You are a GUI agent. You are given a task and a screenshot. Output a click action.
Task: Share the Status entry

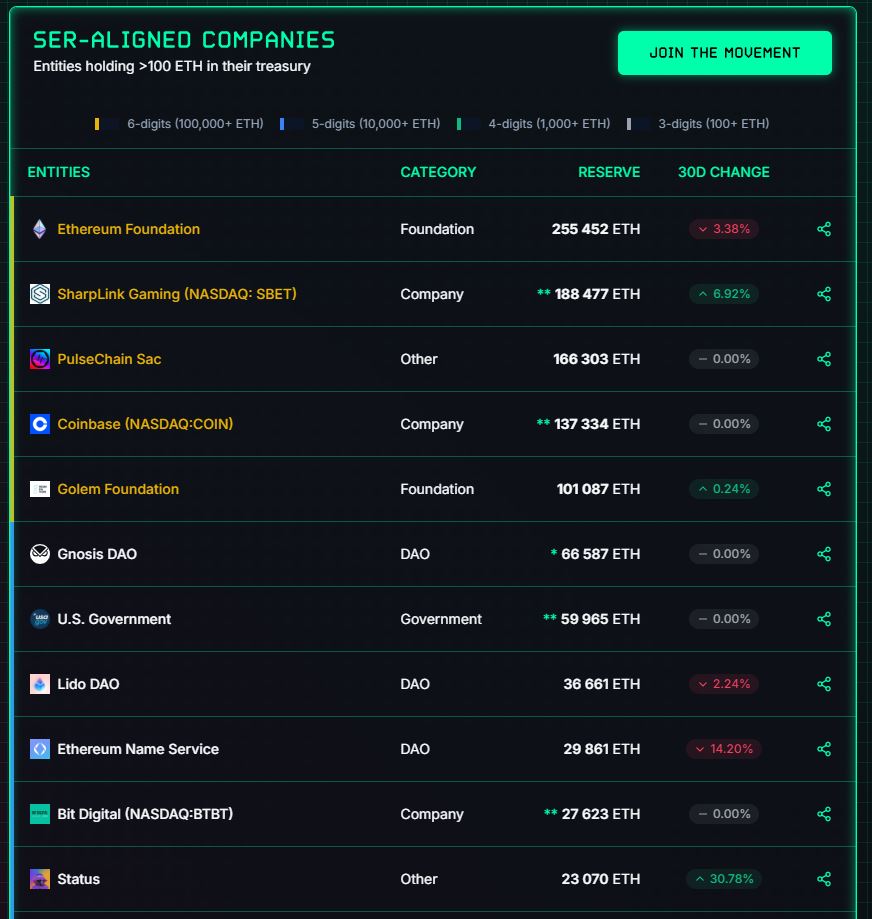pyautogui.click(x=824, y=879)
